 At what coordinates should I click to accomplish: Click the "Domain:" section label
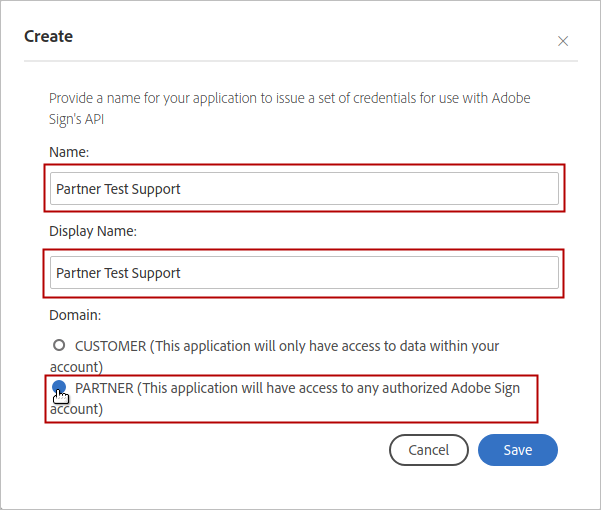coord(75,315)
